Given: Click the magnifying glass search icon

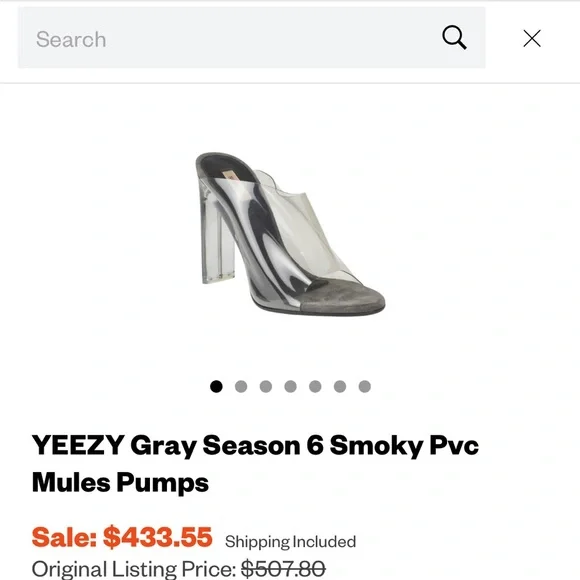Looking at the screenshot, I should point(454,37).
